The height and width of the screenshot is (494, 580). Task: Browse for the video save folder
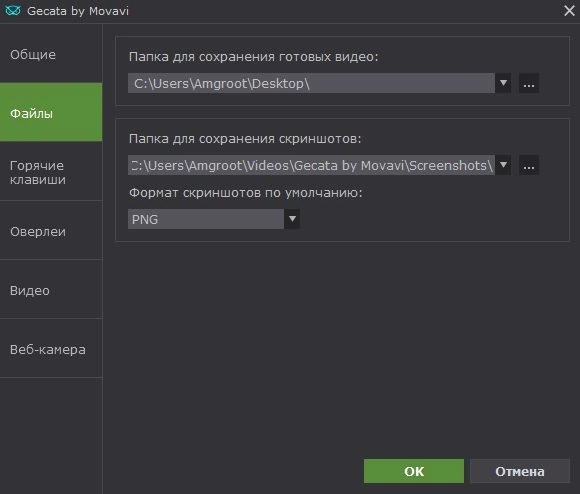pos(529,83)
